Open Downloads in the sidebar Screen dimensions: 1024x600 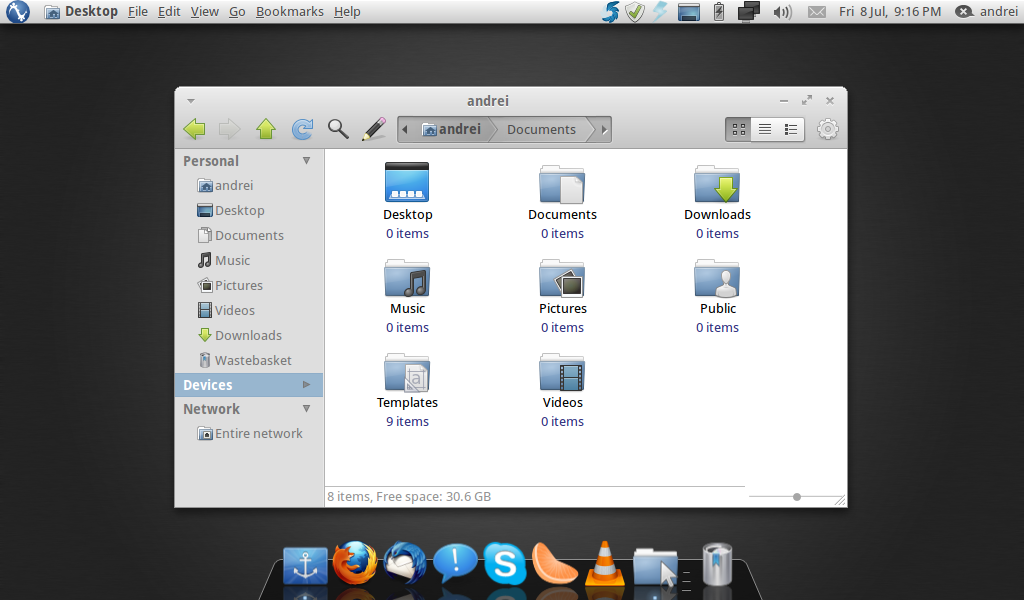(240, 335)
